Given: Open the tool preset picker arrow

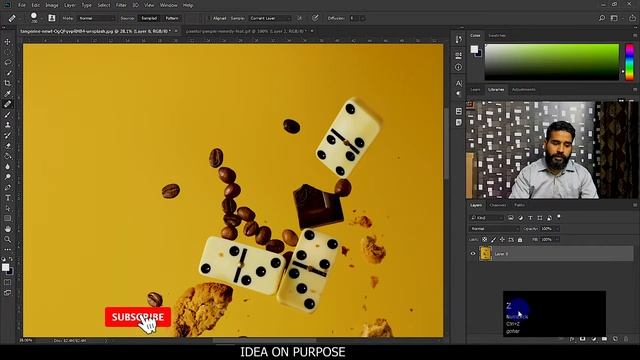Looking at the screenshot, I should coord(20,18).
